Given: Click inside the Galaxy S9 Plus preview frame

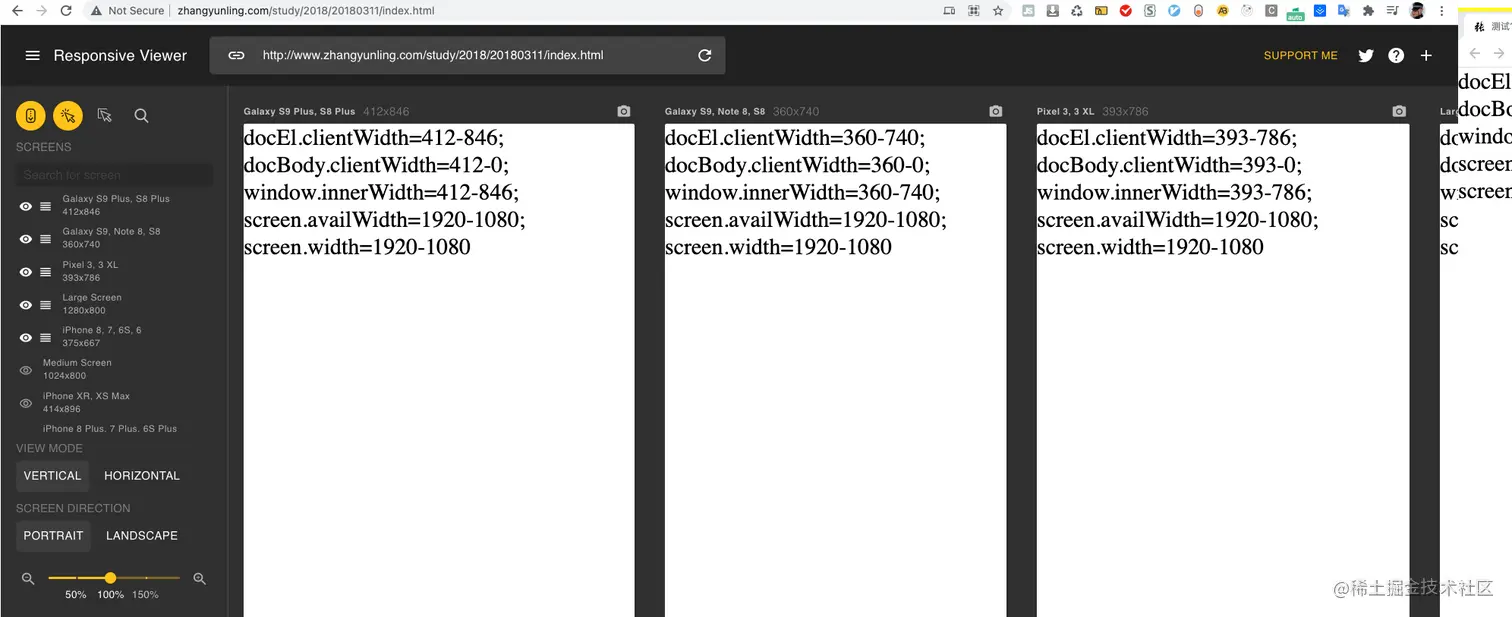Looking at the screenshot, I should click(439, 370).
